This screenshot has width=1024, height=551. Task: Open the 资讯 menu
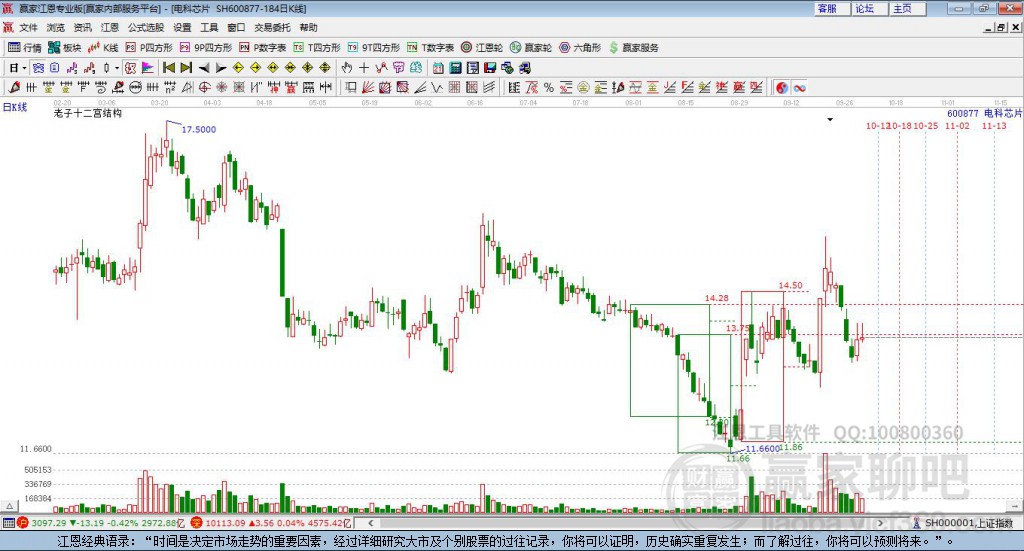click(82, 27)
